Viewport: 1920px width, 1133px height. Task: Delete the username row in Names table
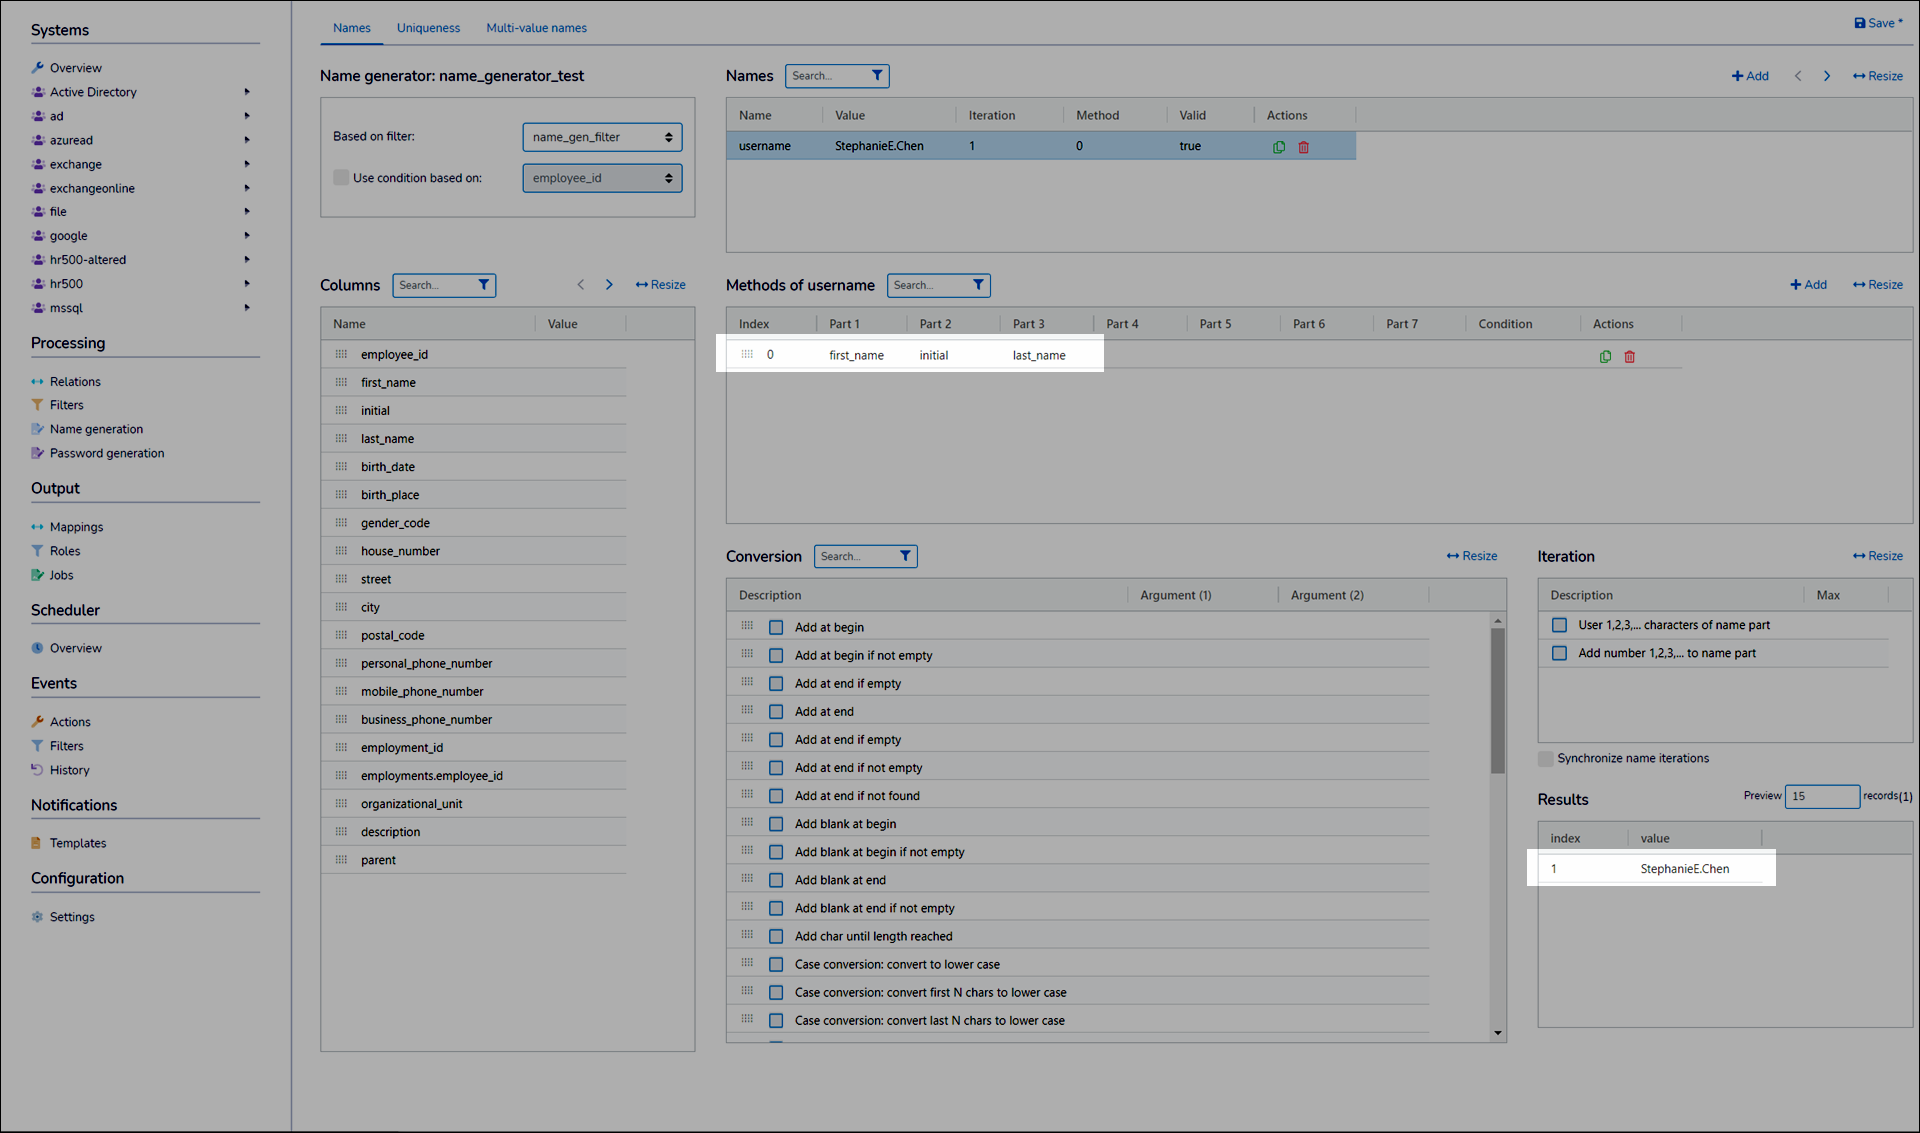pos(1304,147)
